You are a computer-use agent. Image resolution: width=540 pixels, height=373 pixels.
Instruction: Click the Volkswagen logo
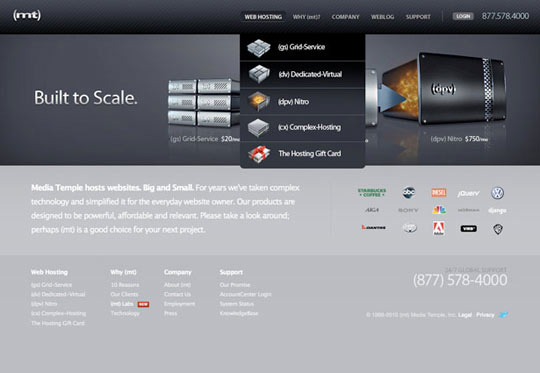497,193
